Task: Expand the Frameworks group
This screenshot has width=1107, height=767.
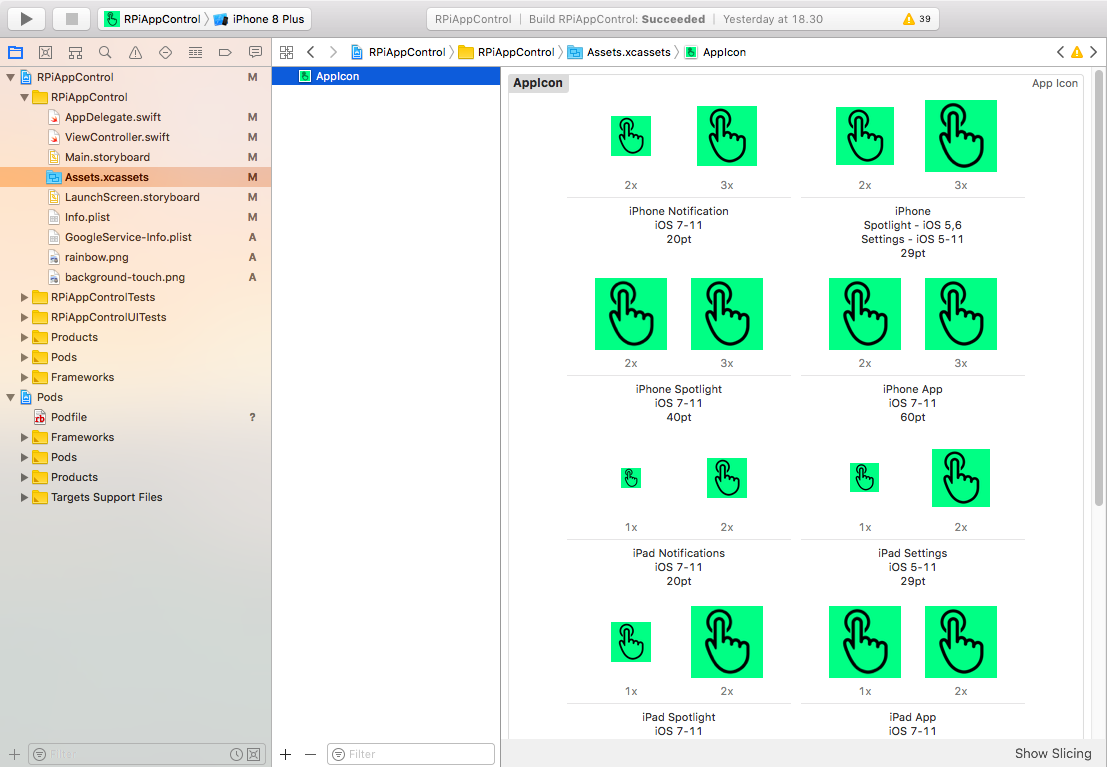Action: [22, 377]
